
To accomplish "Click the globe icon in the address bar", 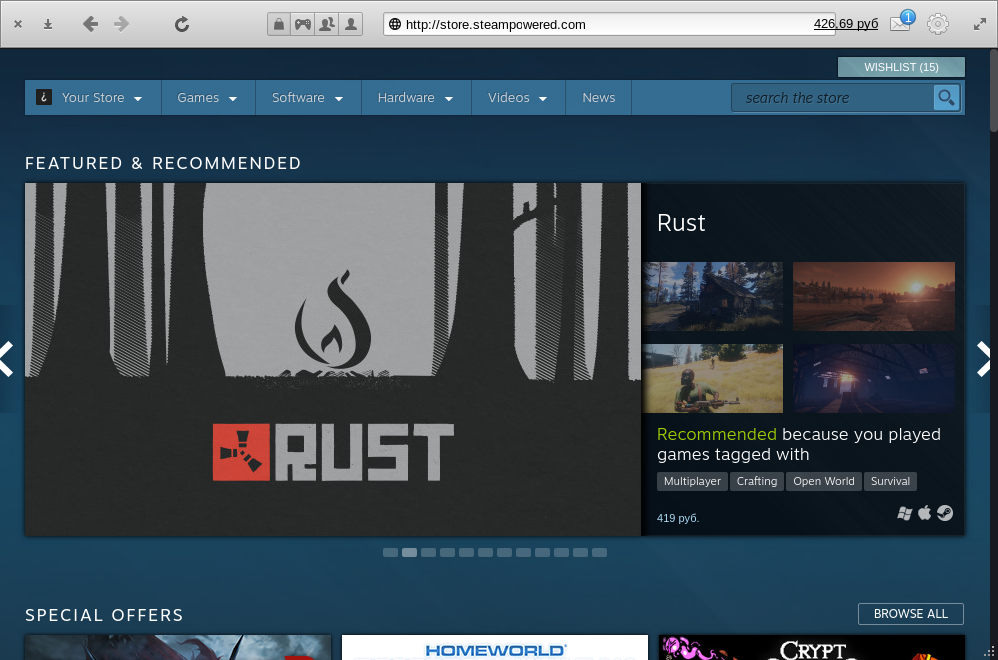I will tap(395, 24).
